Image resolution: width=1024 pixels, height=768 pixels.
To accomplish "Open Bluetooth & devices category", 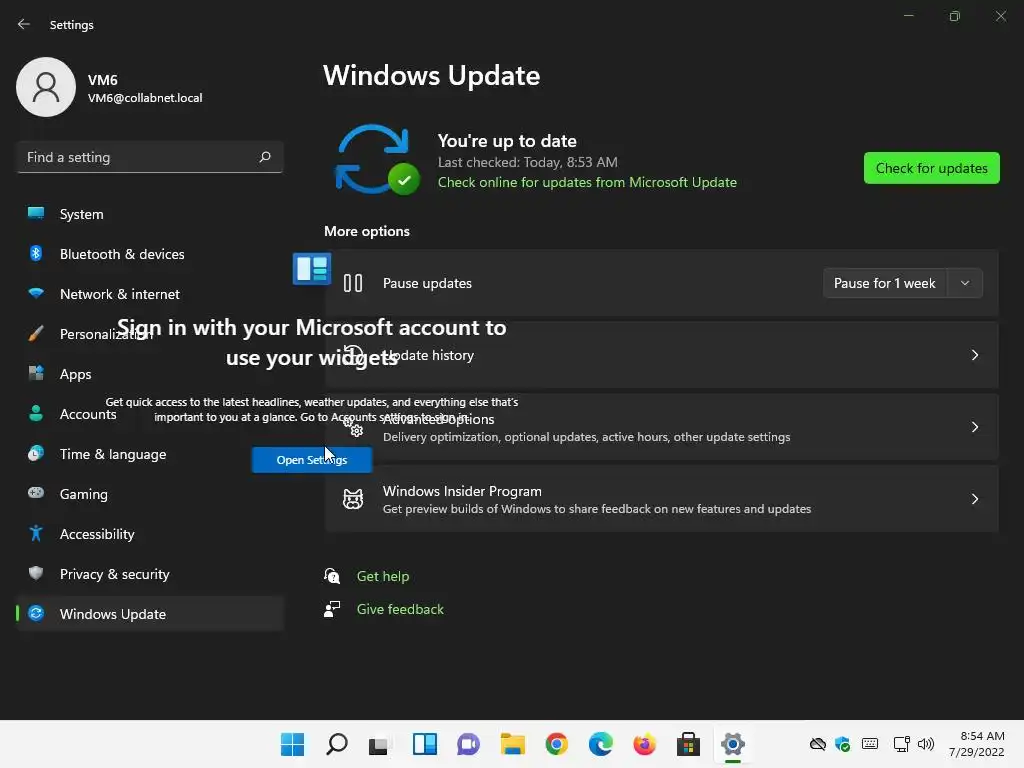I will [150, 254].
